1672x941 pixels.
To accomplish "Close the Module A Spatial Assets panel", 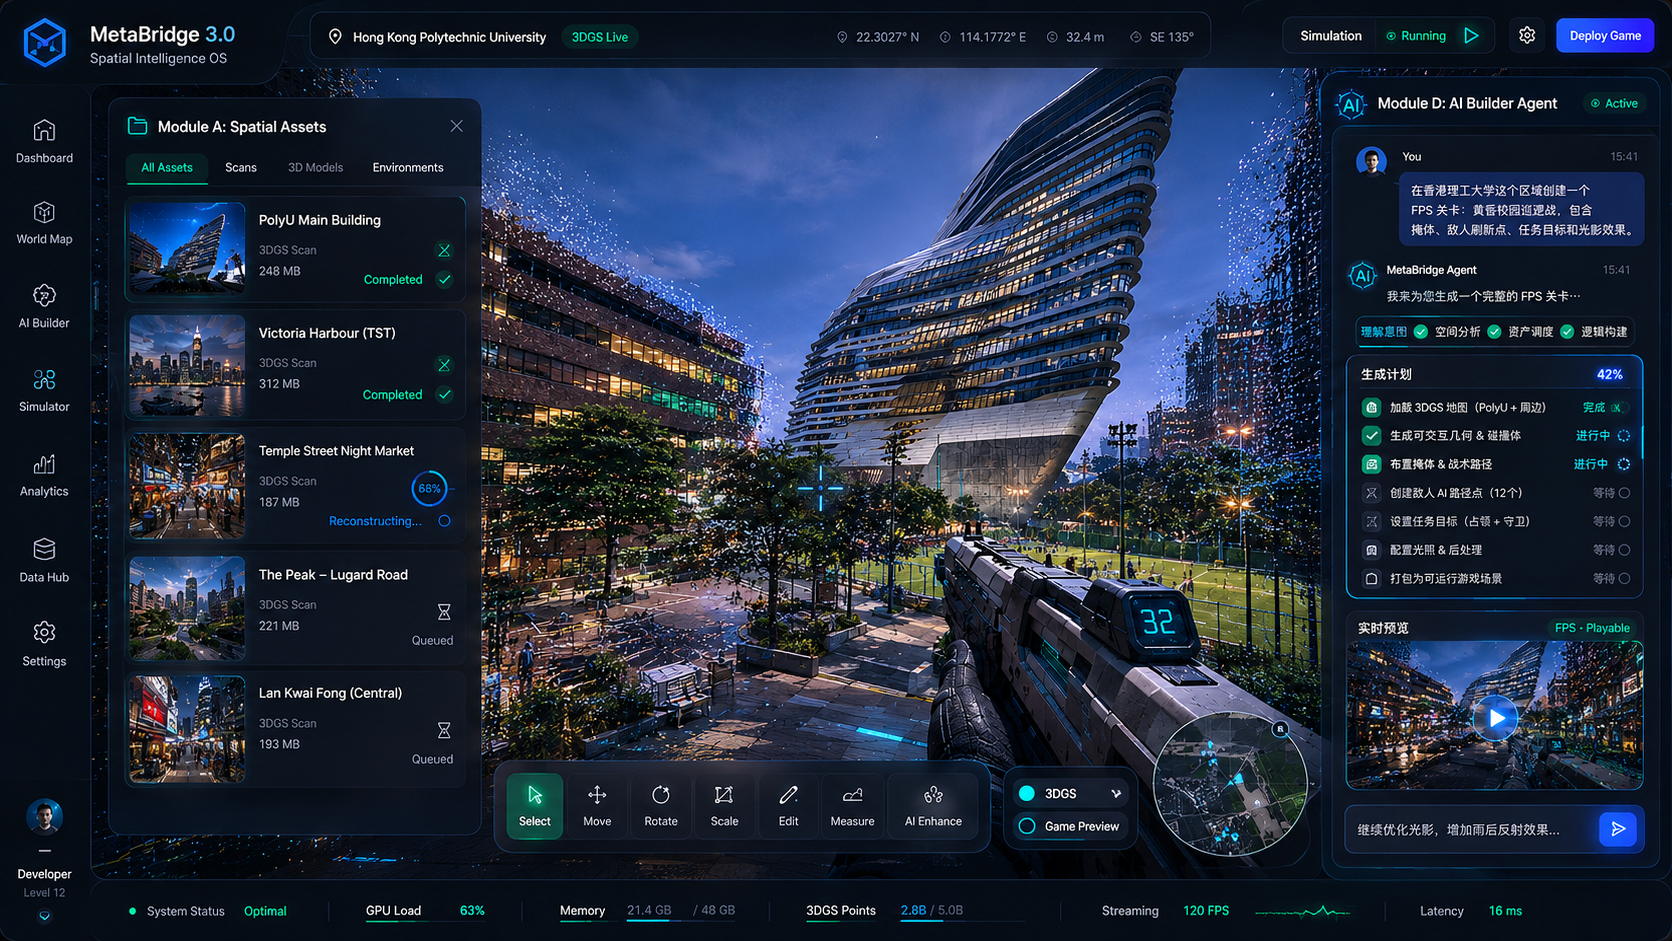I will click(x=456, y=126).
